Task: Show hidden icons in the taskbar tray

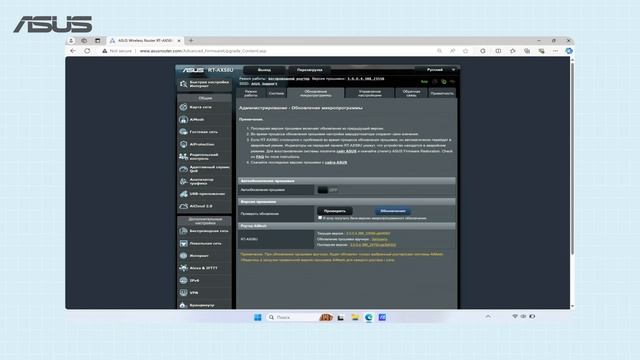Action: point(488,316)
